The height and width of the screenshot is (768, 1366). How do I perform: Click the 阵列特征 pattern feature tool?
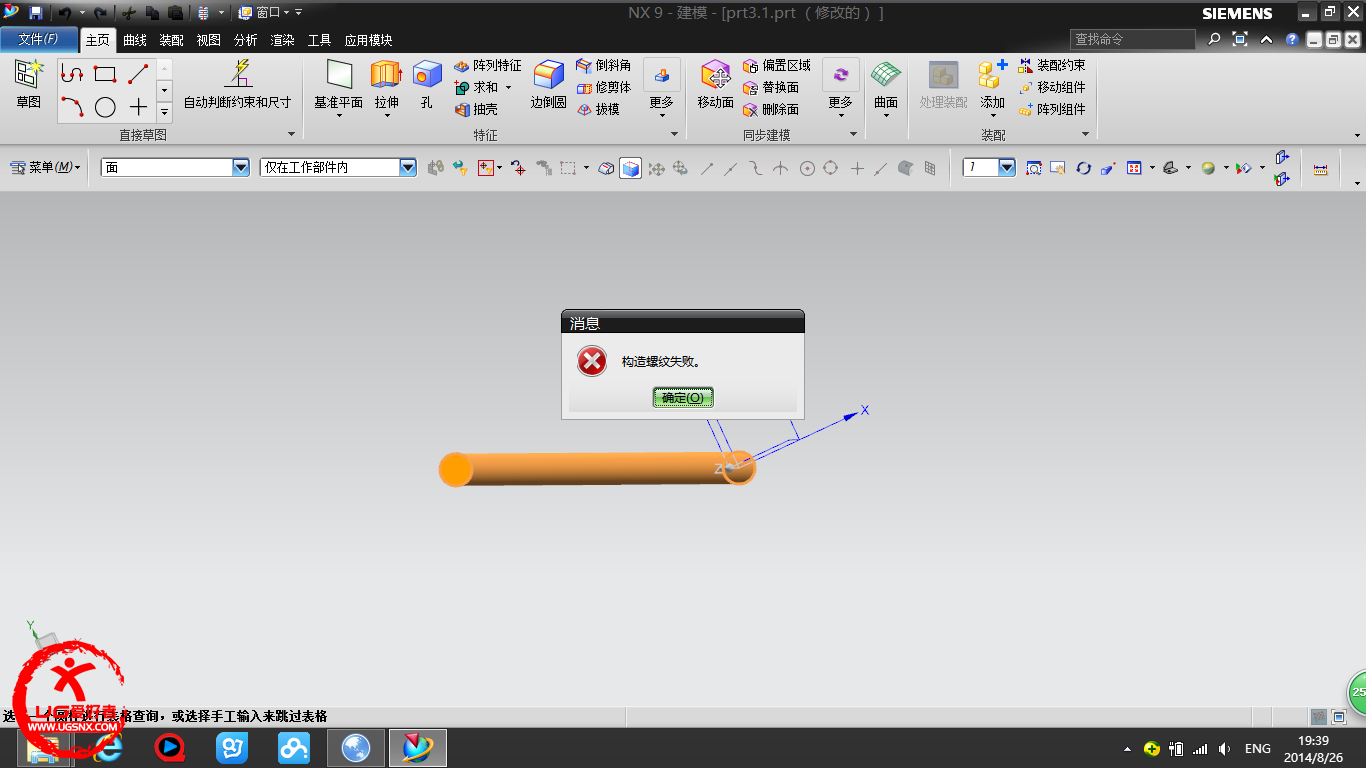pos(487,65)
